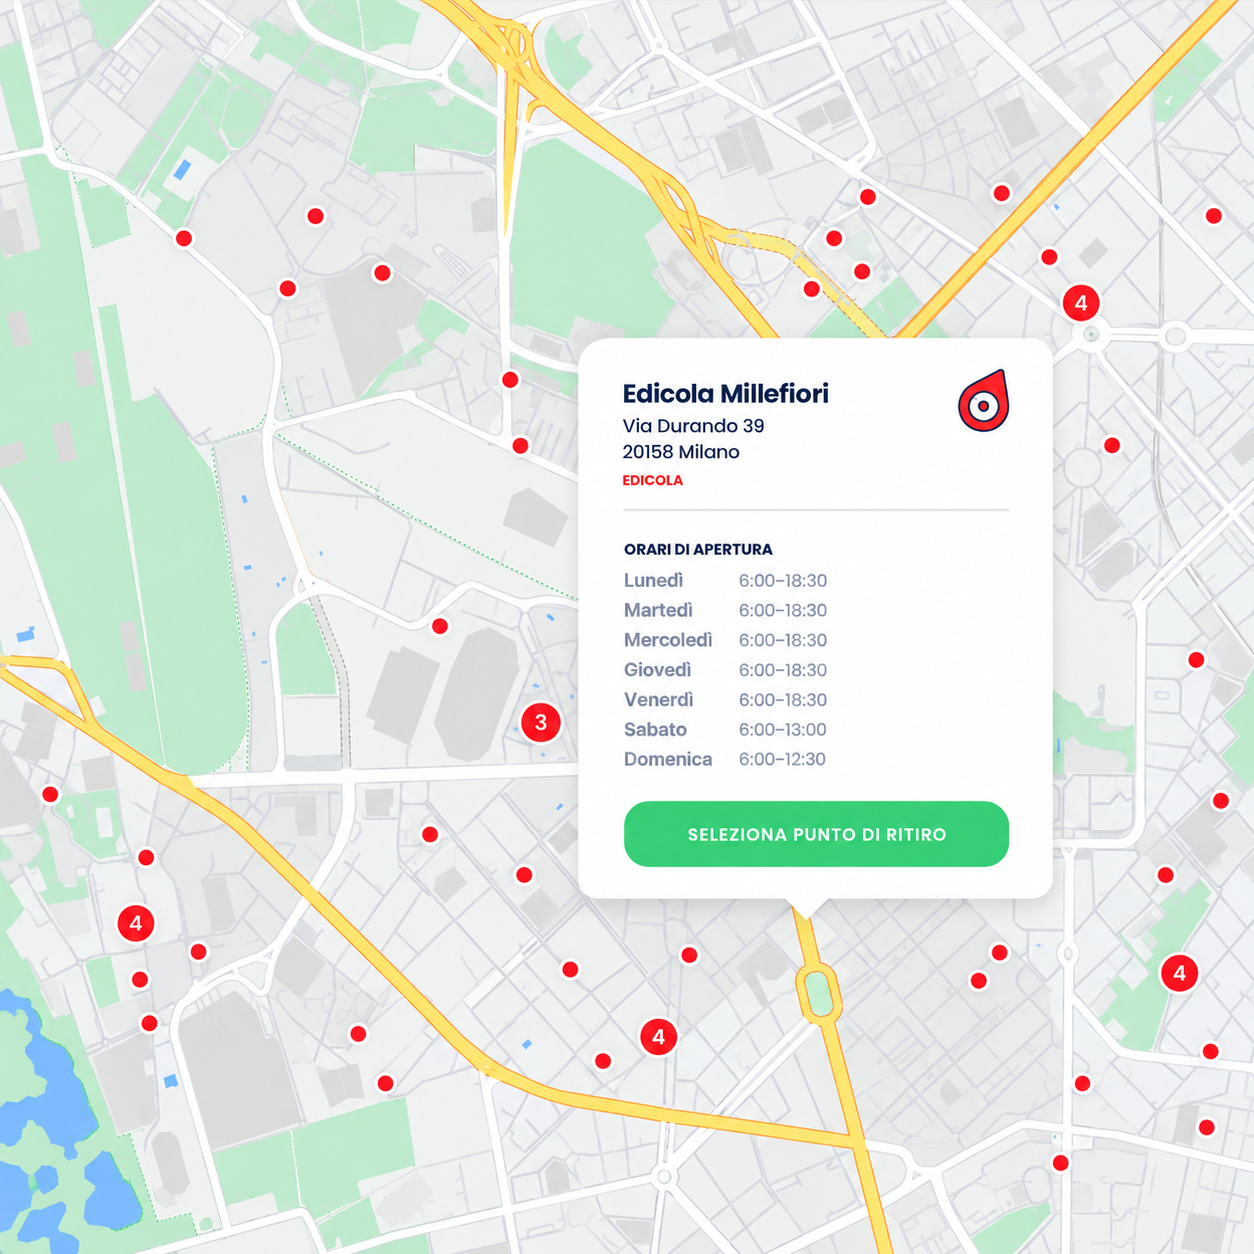This screenshot has width=1254, height=1254.
Task: Open the cluster marker labeled 3
Action: click(541, 722)
